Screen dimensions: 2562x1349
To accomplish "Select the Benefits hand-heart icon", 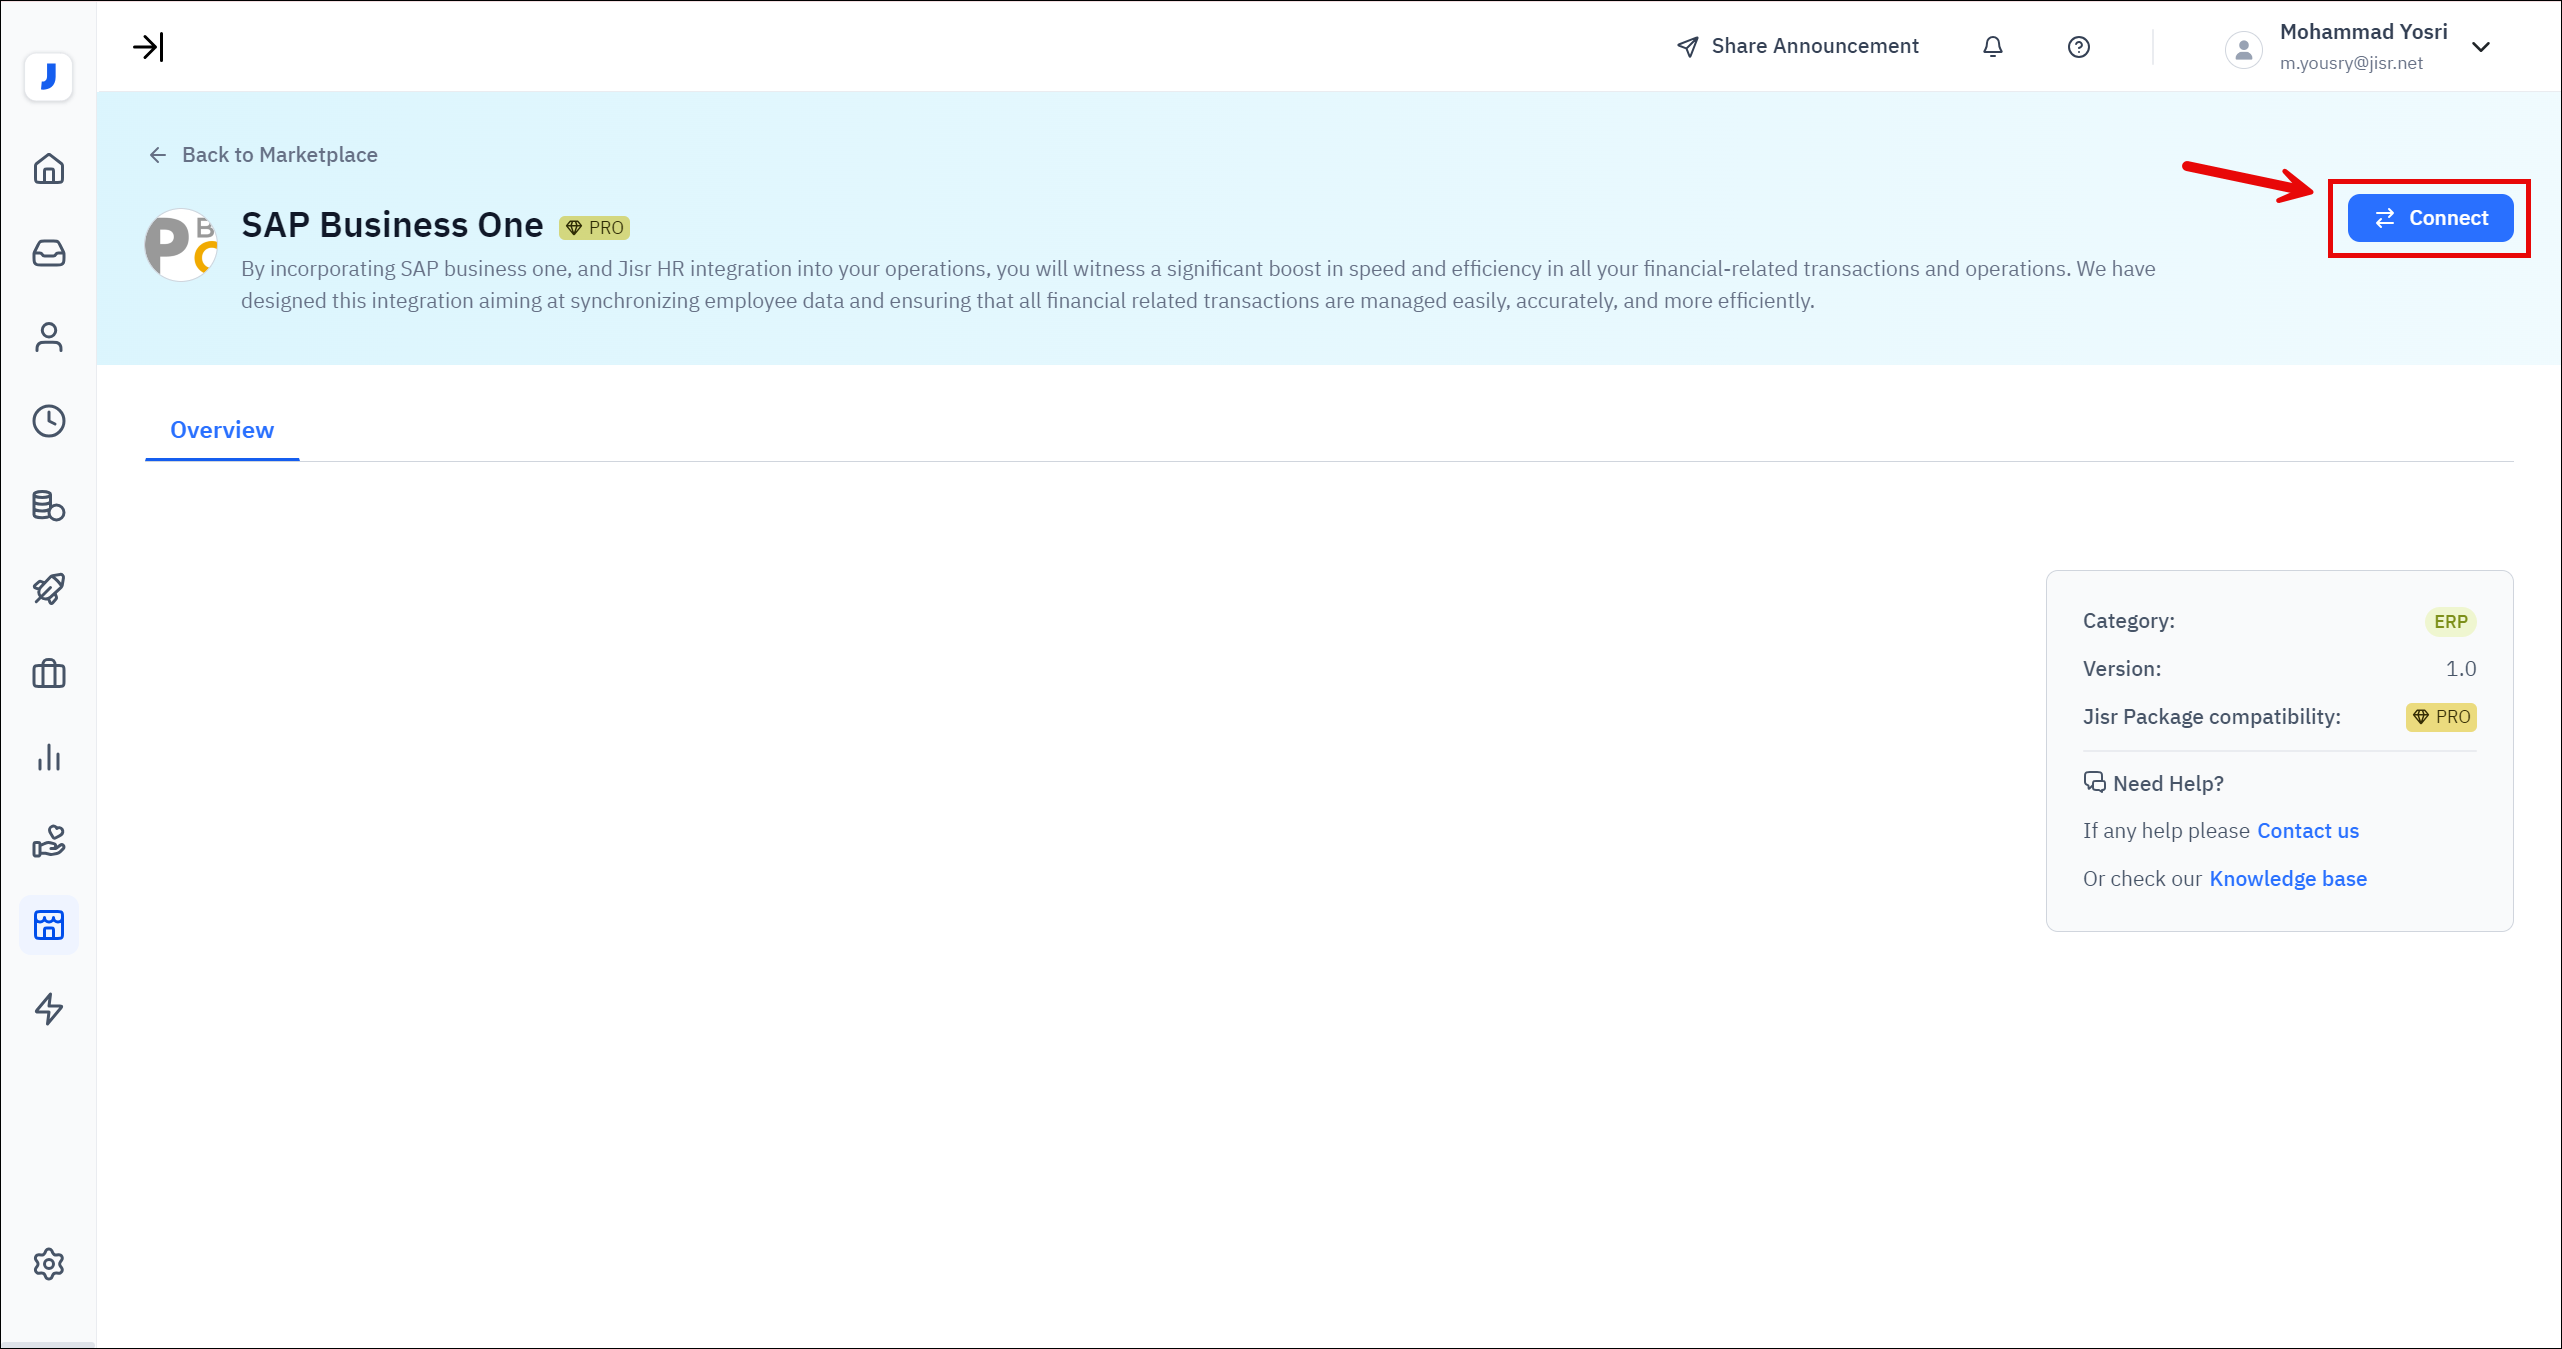I will point(48,841).
